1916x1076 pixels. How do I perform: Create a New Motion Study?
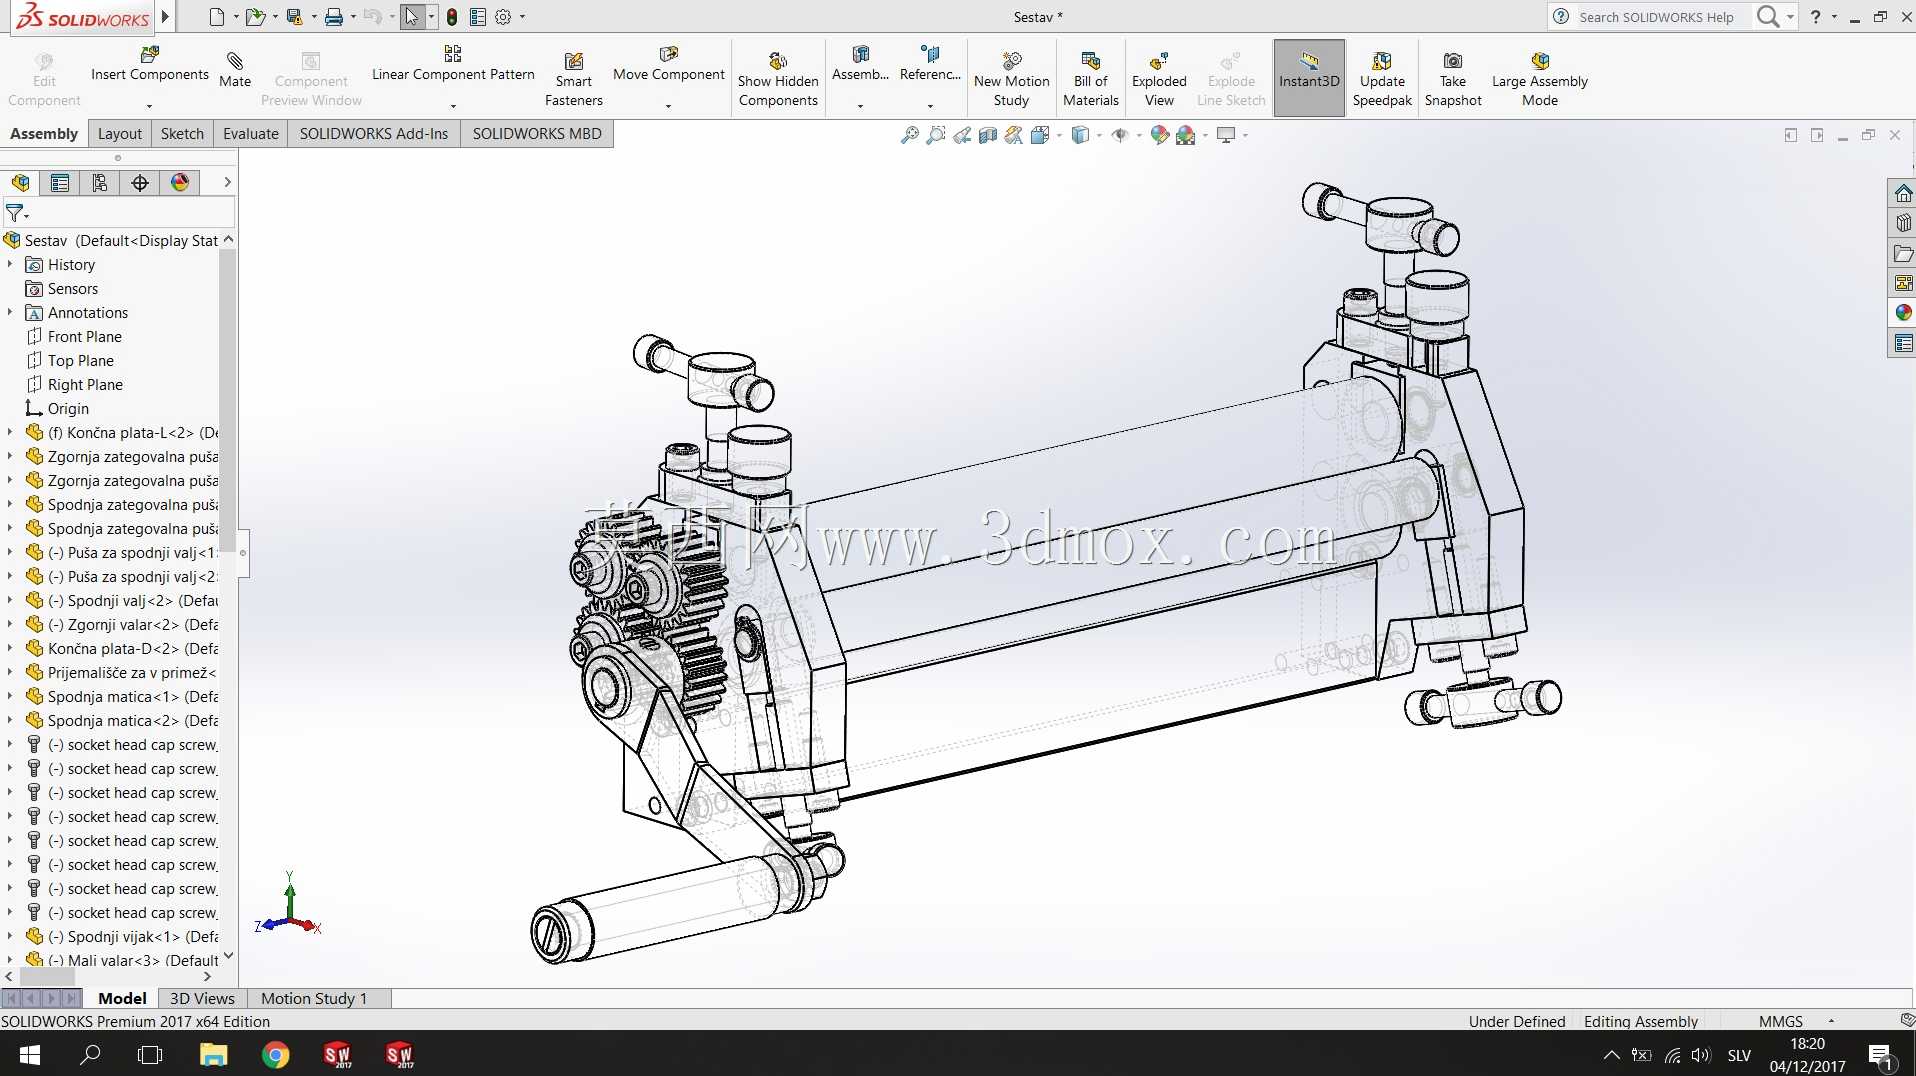click(x=1011, y=78)
